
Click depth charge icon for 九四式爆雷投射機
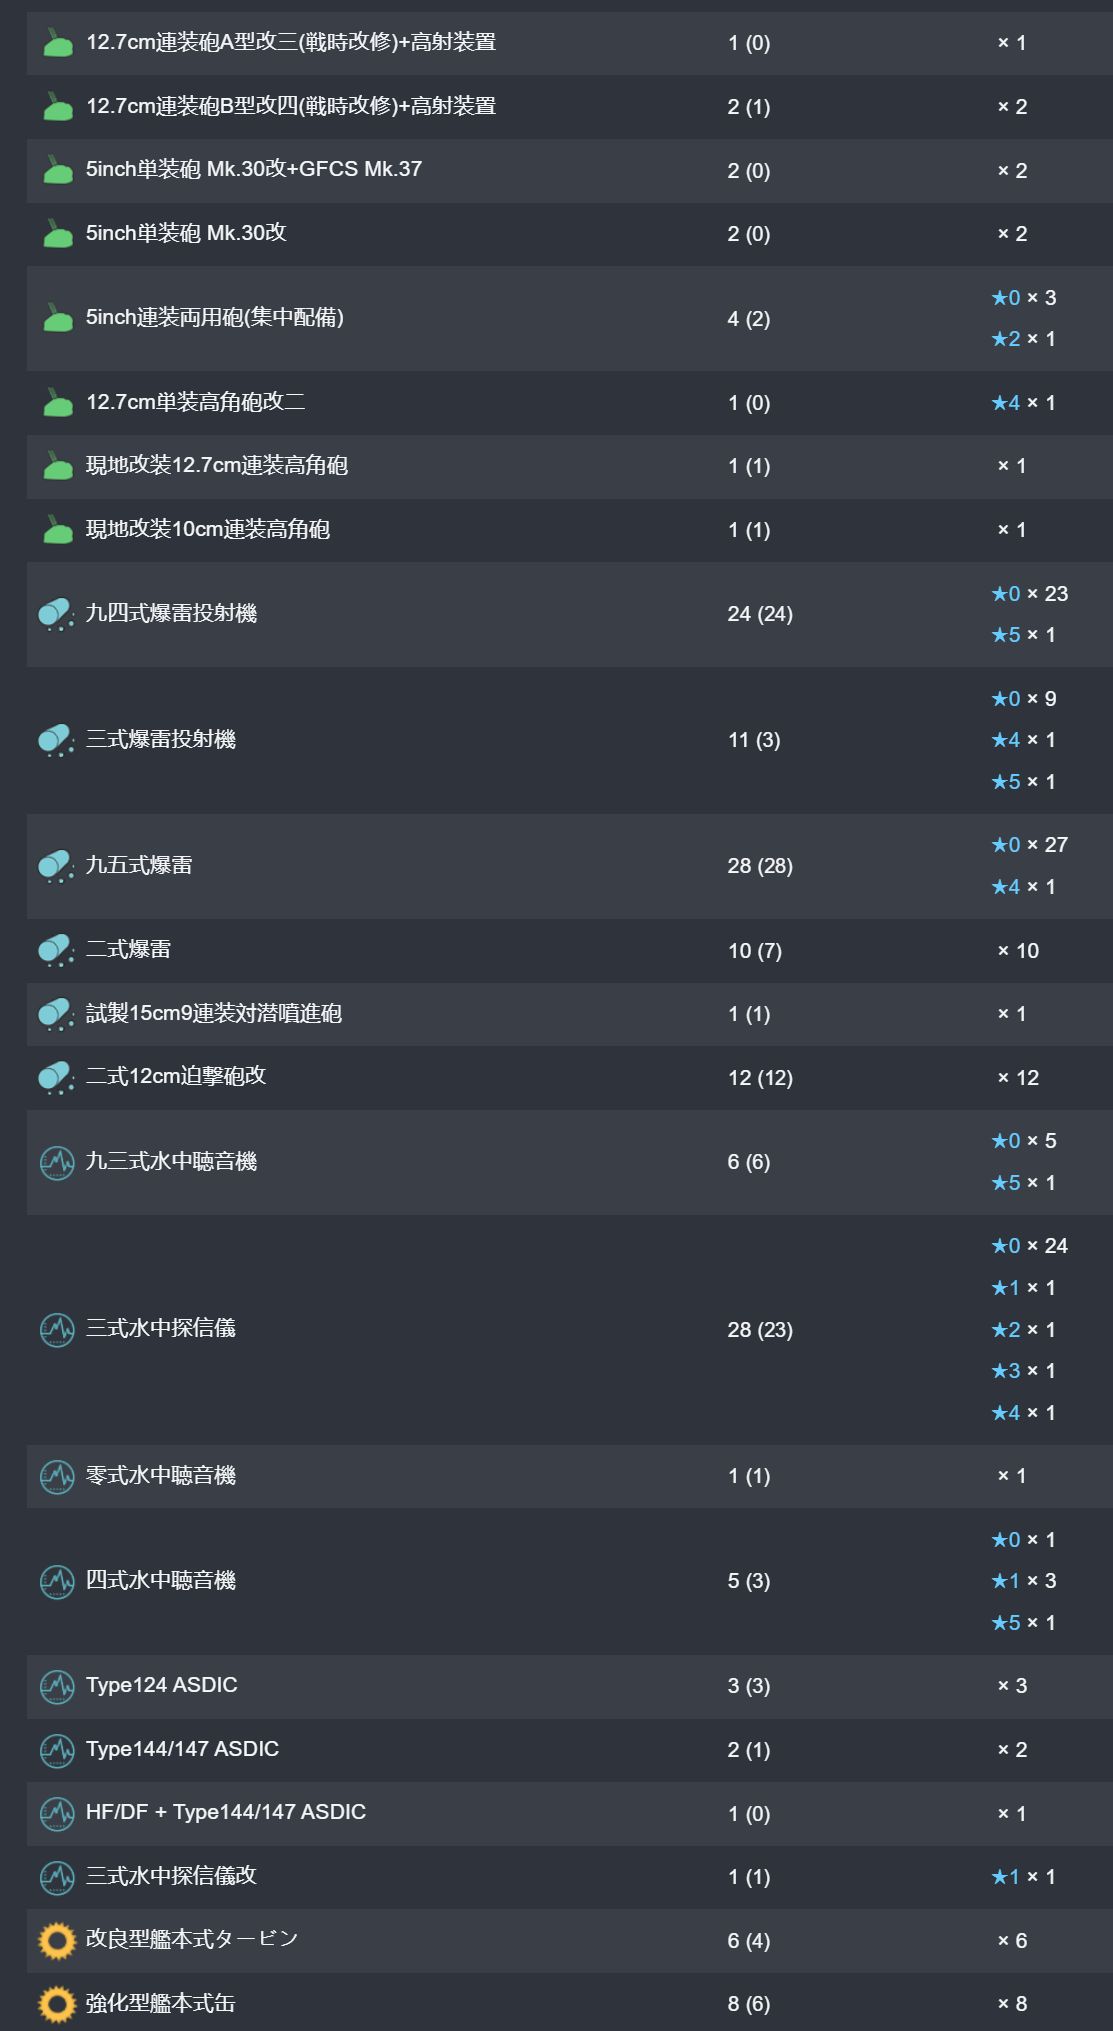pyautogui.click(x=56, y=614)
